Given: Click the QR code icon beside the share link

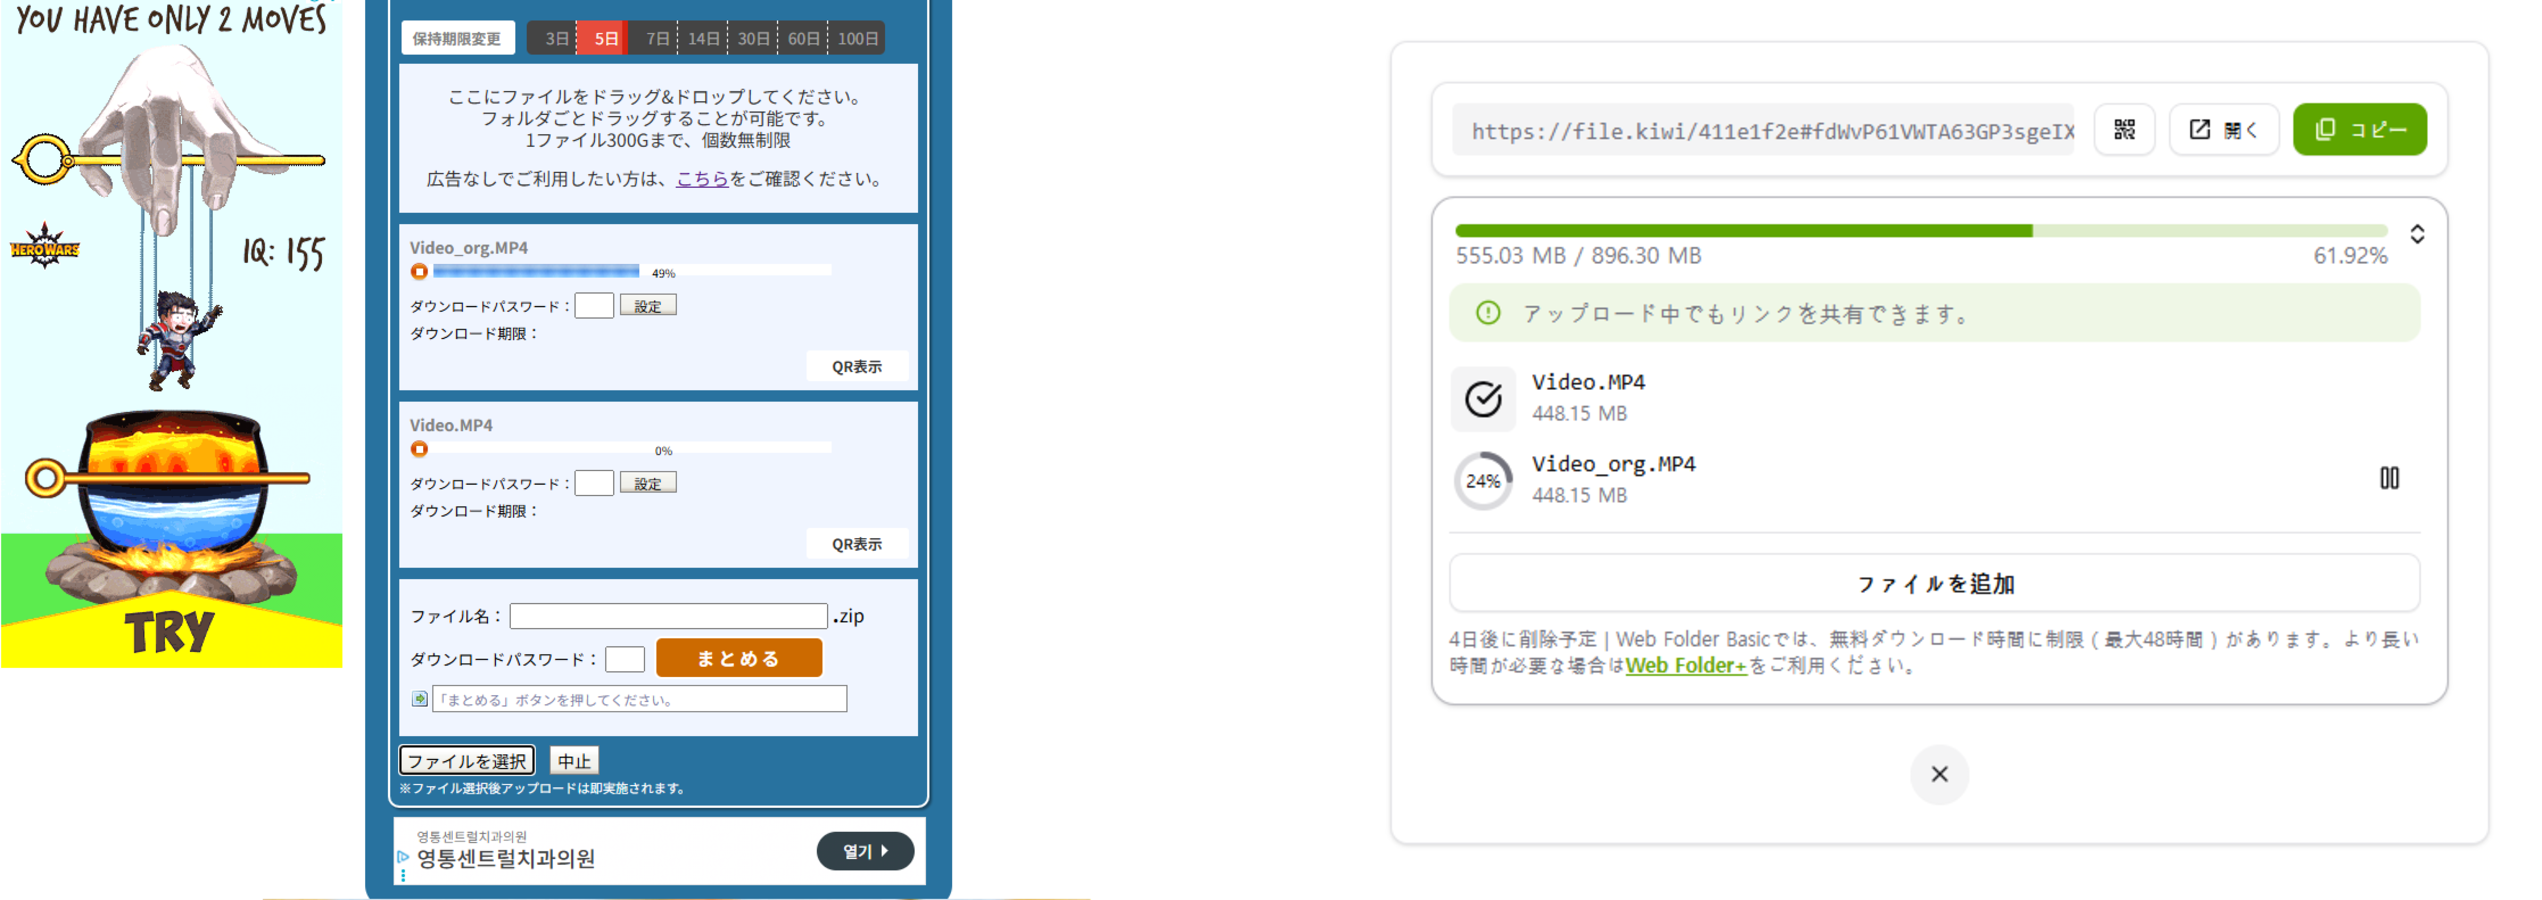Looking at the screenshot, I should click(2123, 129).
